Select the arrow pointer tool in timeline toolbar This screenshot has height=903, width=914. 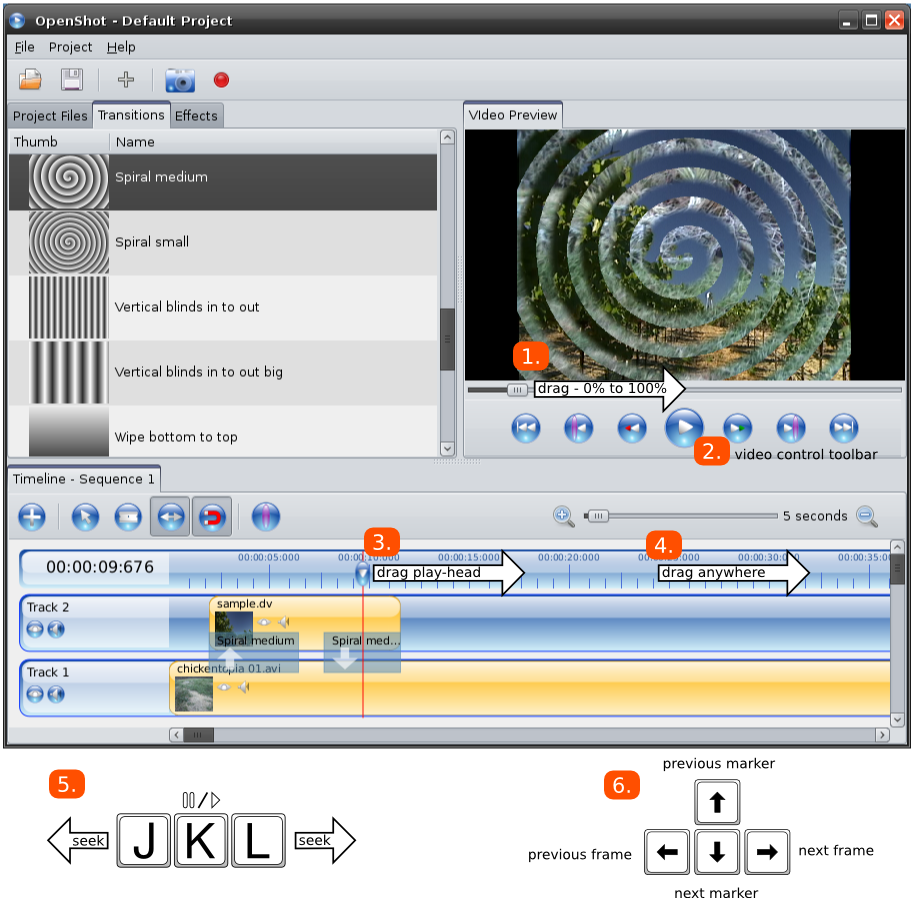85,517
